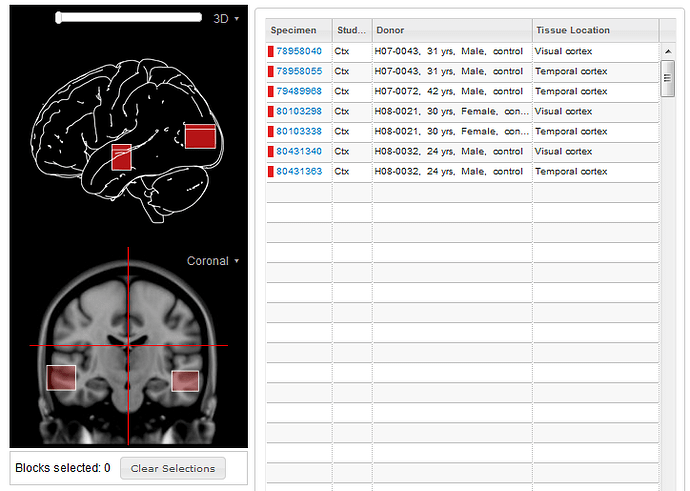Image resolution: width=690 pixels, height=491 pixels.
Task: Sort by the Tissue Location column header
Action: (595, 30)
